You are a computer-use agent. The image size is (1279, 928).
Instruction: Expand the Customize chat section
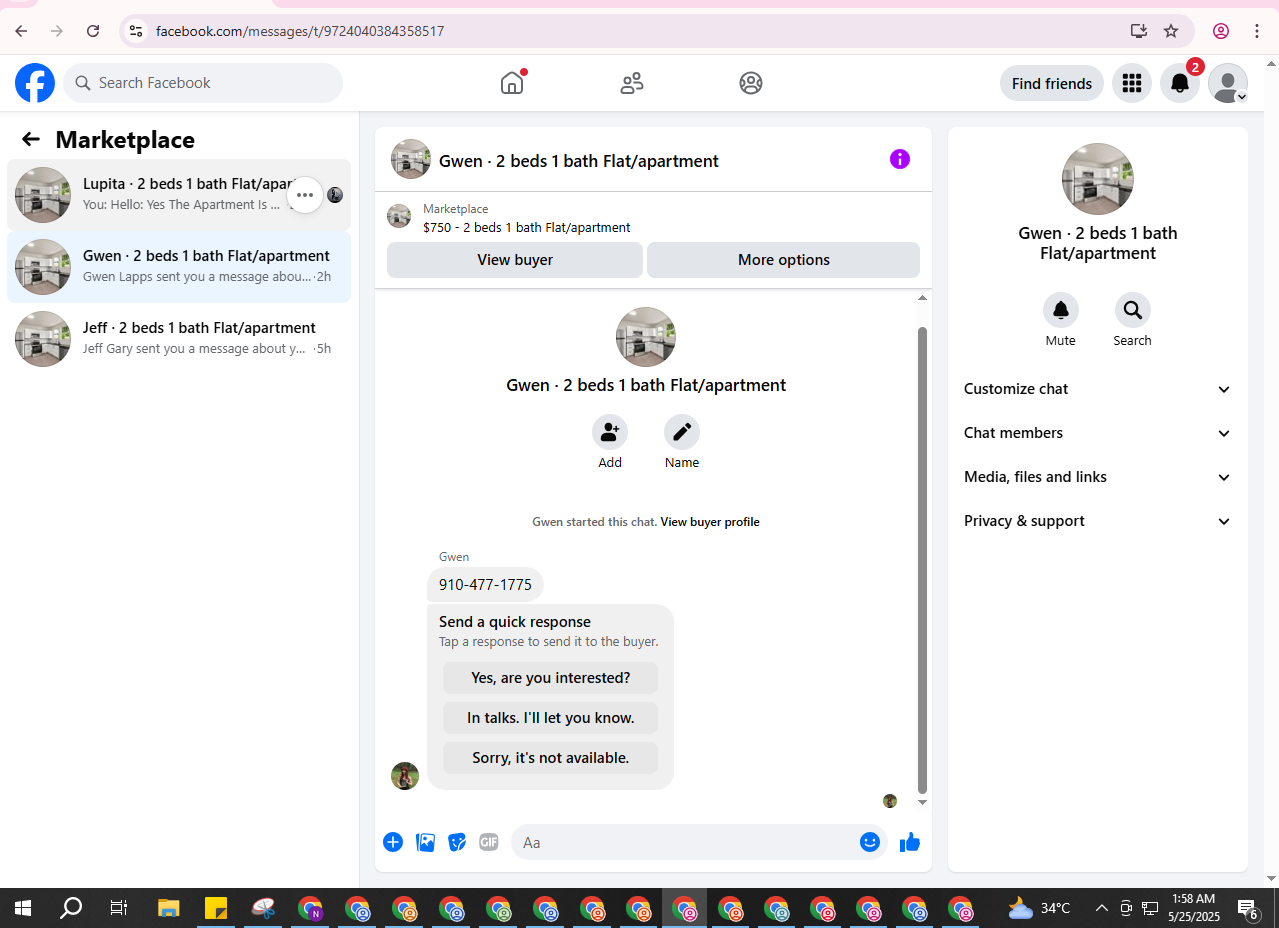[x=1098, y=389]
